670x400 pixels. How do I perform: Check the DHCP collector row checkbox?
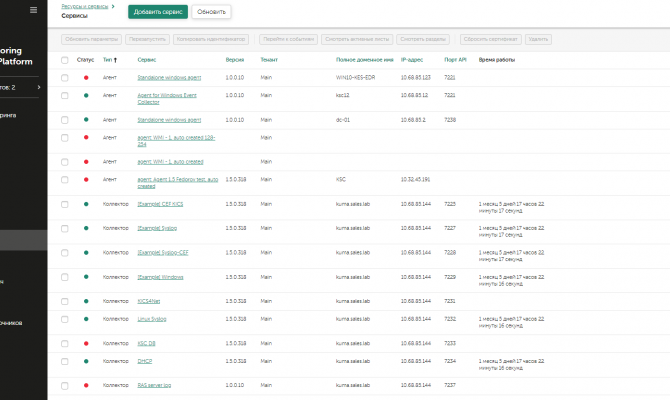(x=65, y=362)
